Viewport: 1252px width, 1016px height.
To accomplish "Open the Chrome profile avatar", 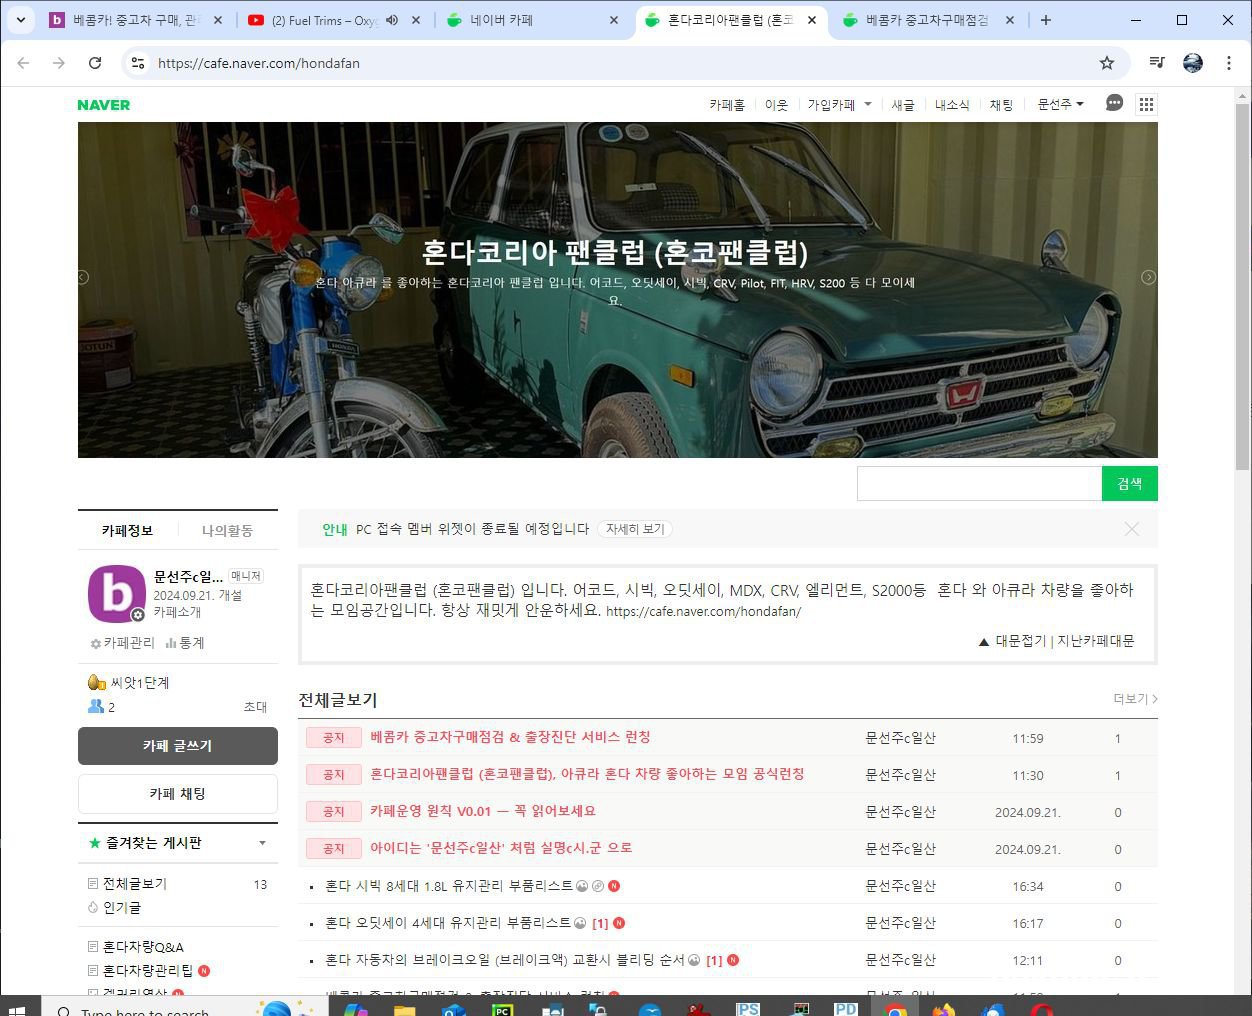I will click(x=1193, y=63).
